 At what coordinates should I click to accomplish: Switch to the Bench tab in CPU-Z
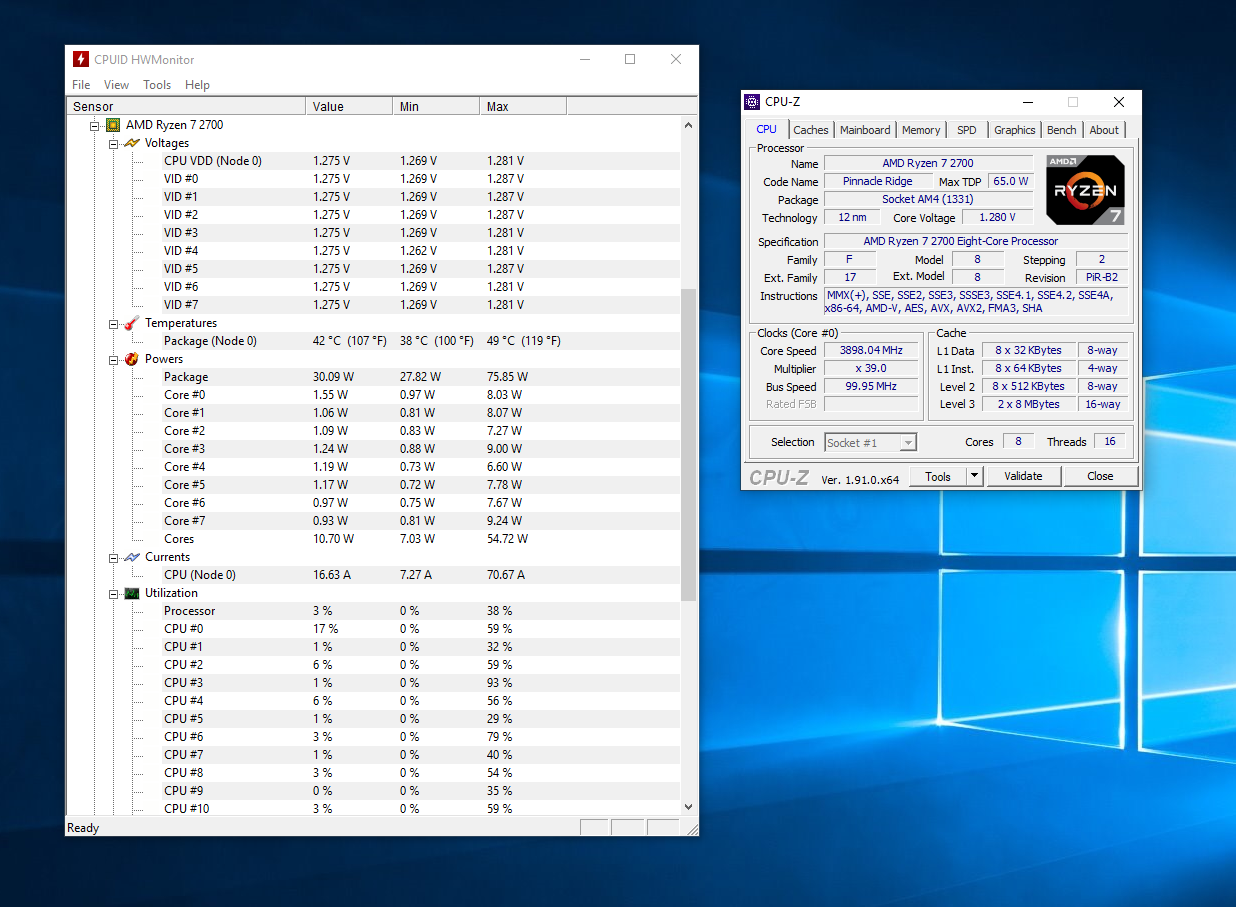tap(1062, 130)
